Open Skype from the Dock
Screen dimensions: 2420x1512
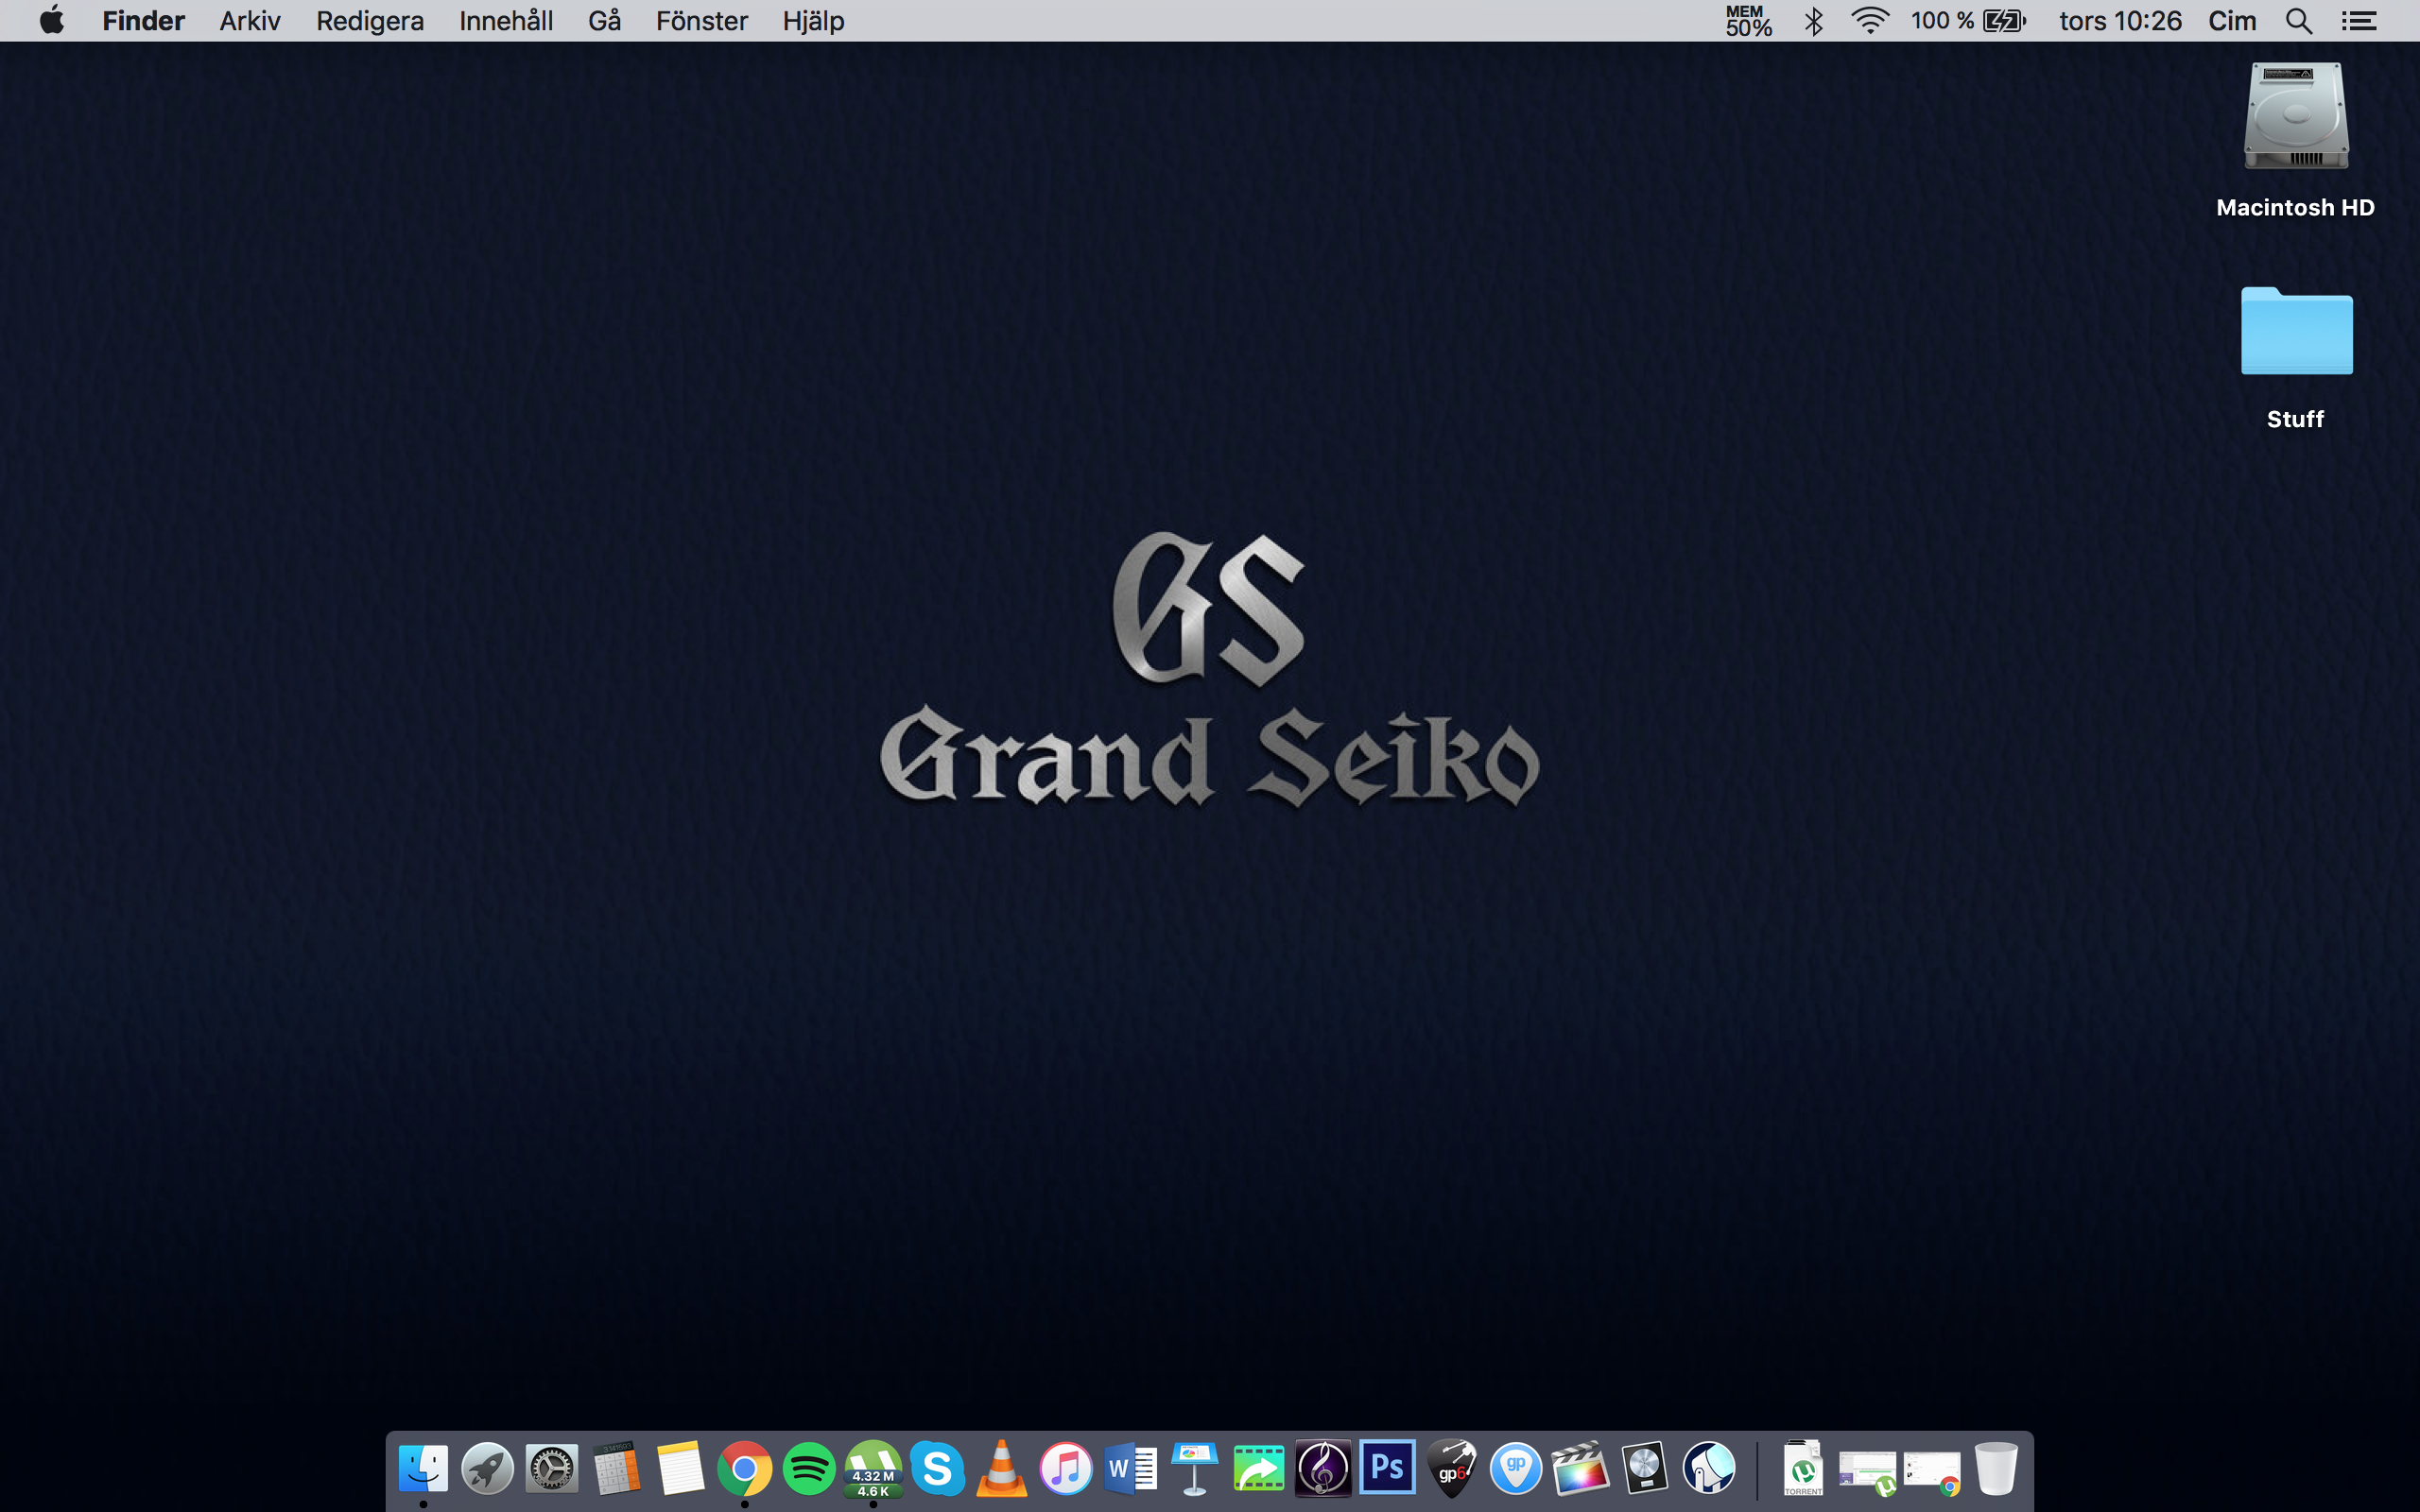tap(938, 1468)
